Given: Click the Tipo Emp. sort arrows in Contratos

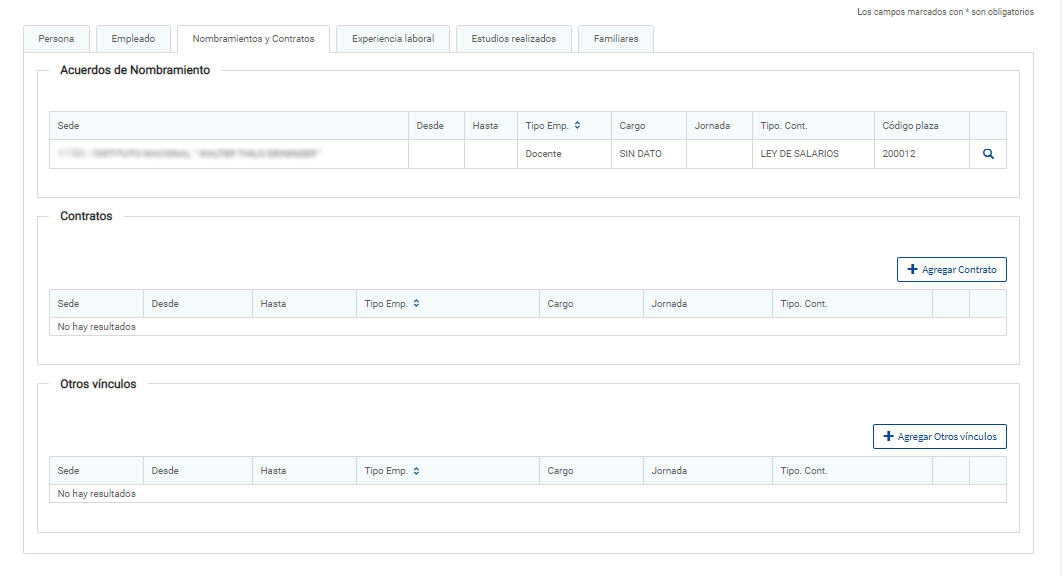Looking at the screenshot, I should tap(416, 304).
